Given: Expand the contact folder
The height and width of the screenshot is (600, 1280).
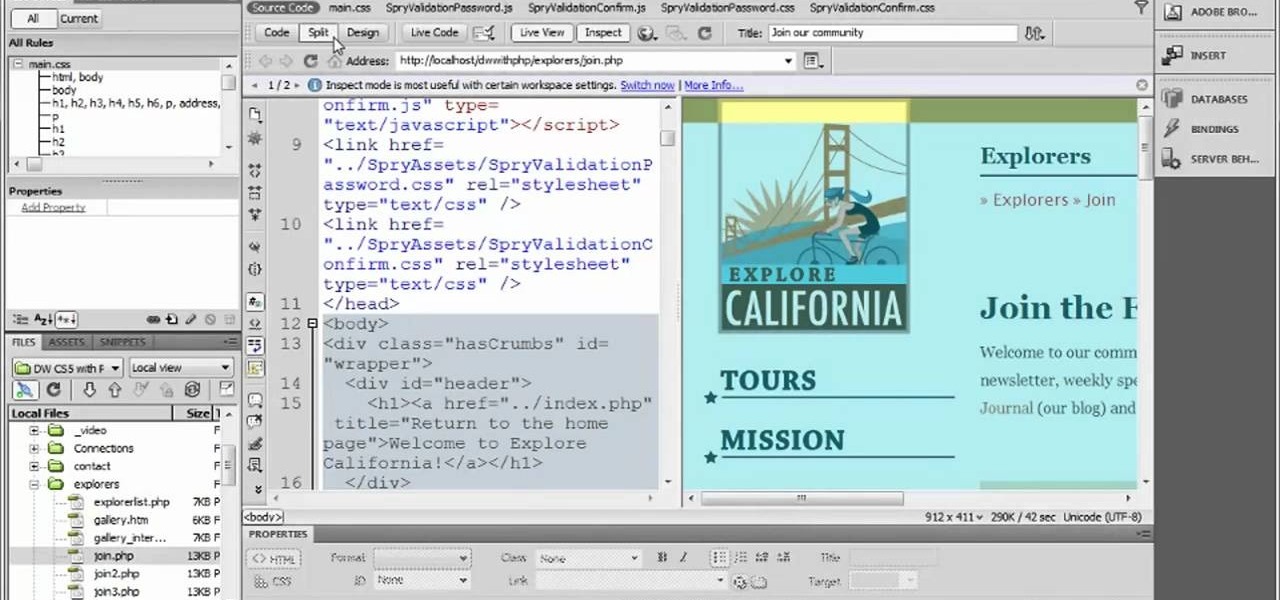Looking at the screenshot, I should [34, 467].
